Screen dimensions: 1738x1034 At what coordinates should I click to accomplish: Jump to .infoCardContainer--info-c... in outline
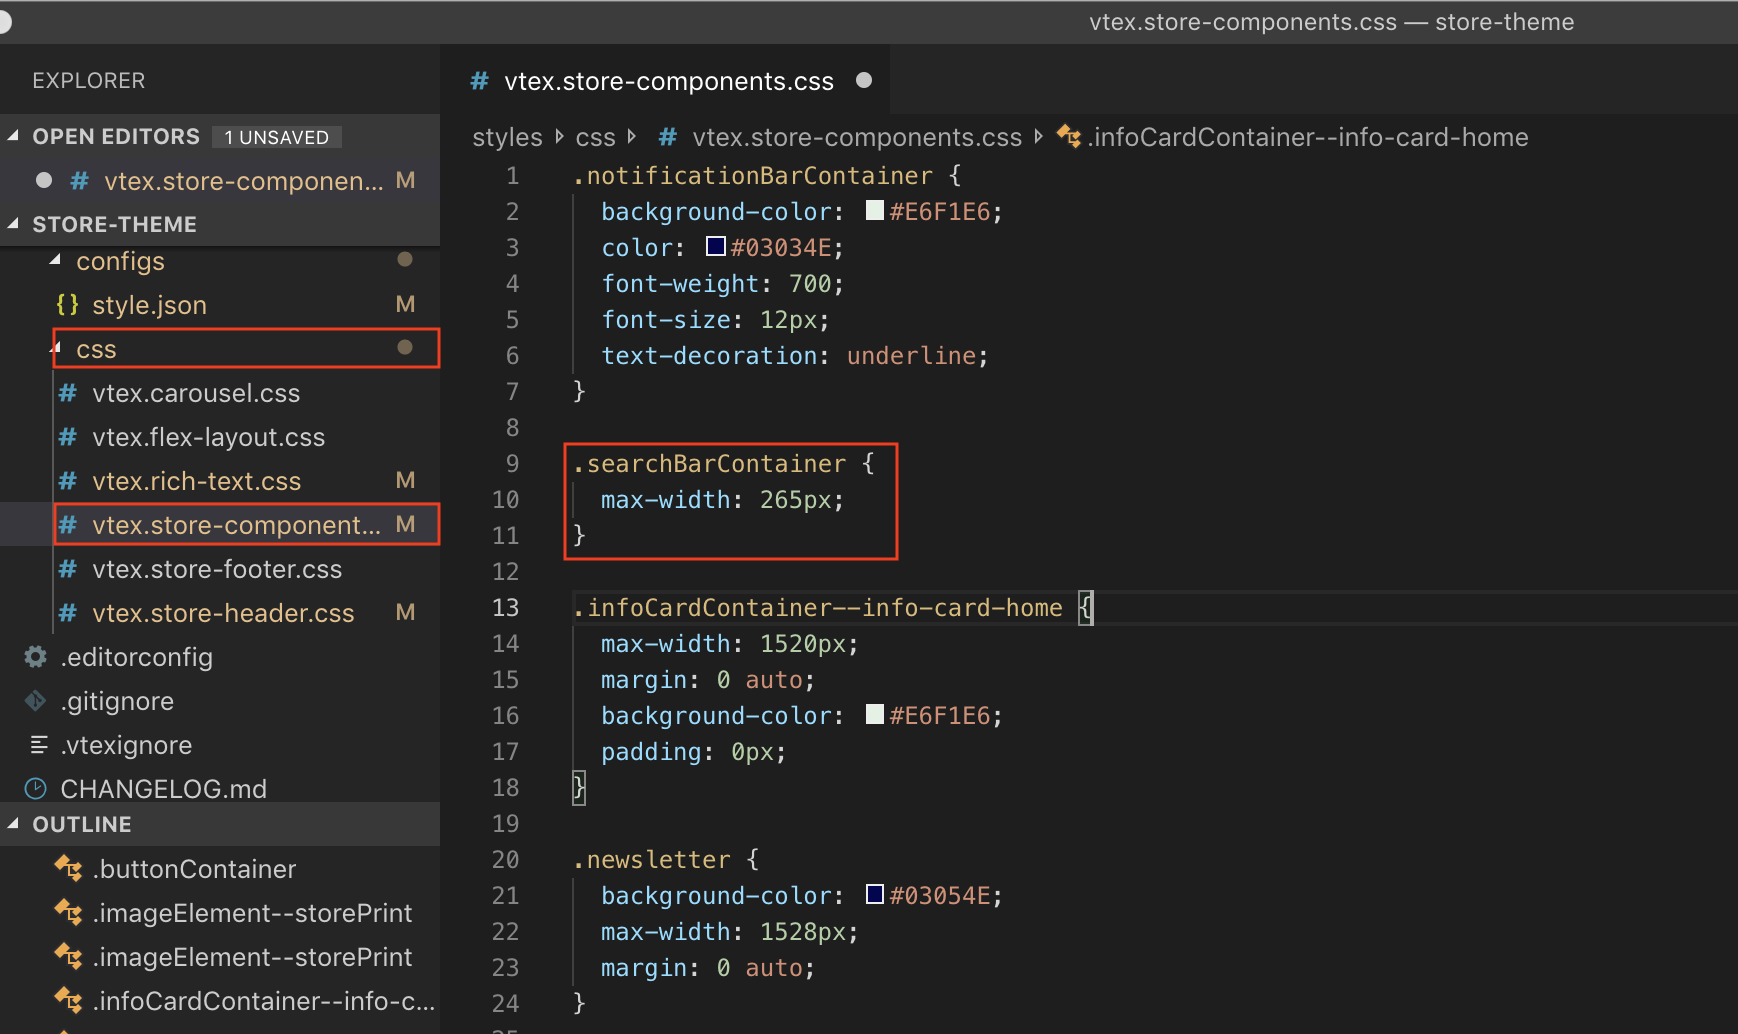pos(264,1001)
